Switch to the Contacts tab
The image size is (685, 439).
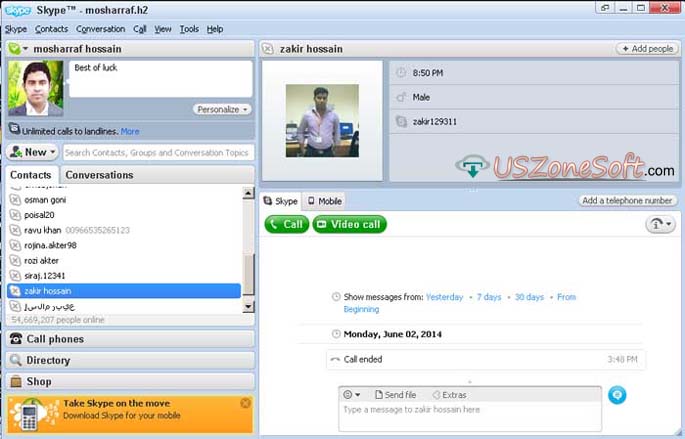click(x=31, y=175)
